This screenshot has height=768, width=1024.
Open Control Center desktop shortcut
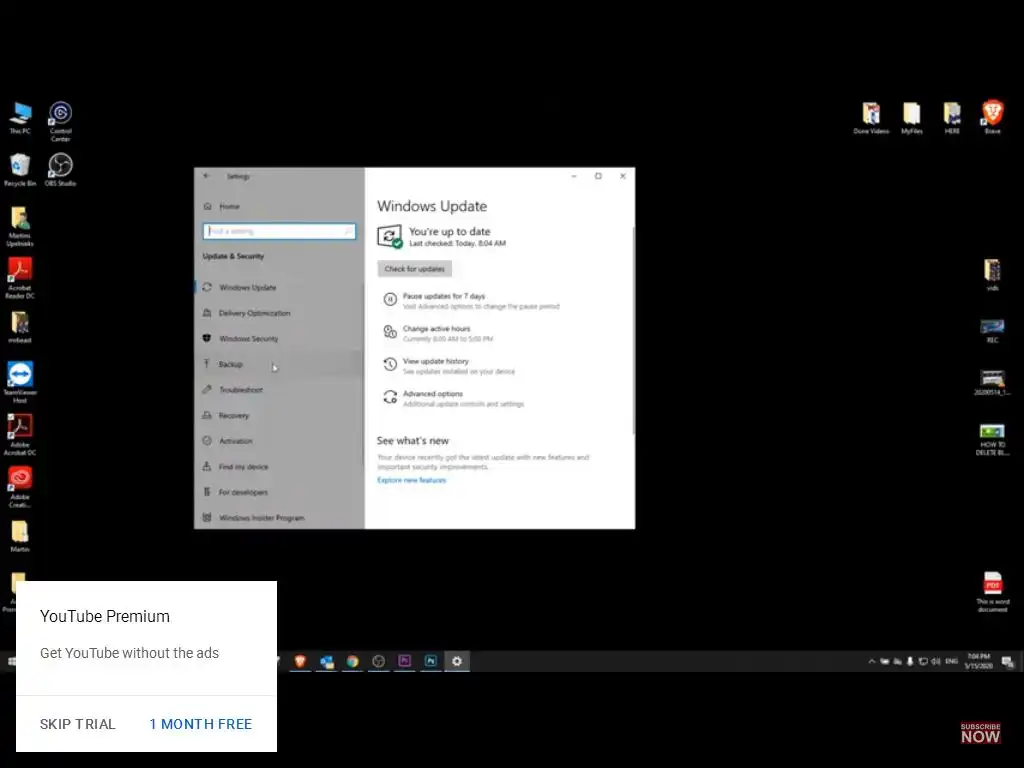coord(60,121)
